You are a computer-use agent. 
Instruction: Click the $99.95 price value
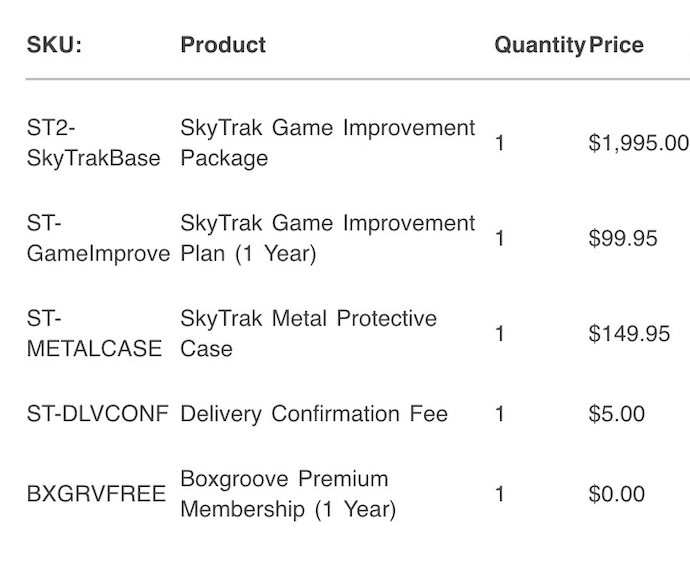pyautogui.click(x=623, y=238)
